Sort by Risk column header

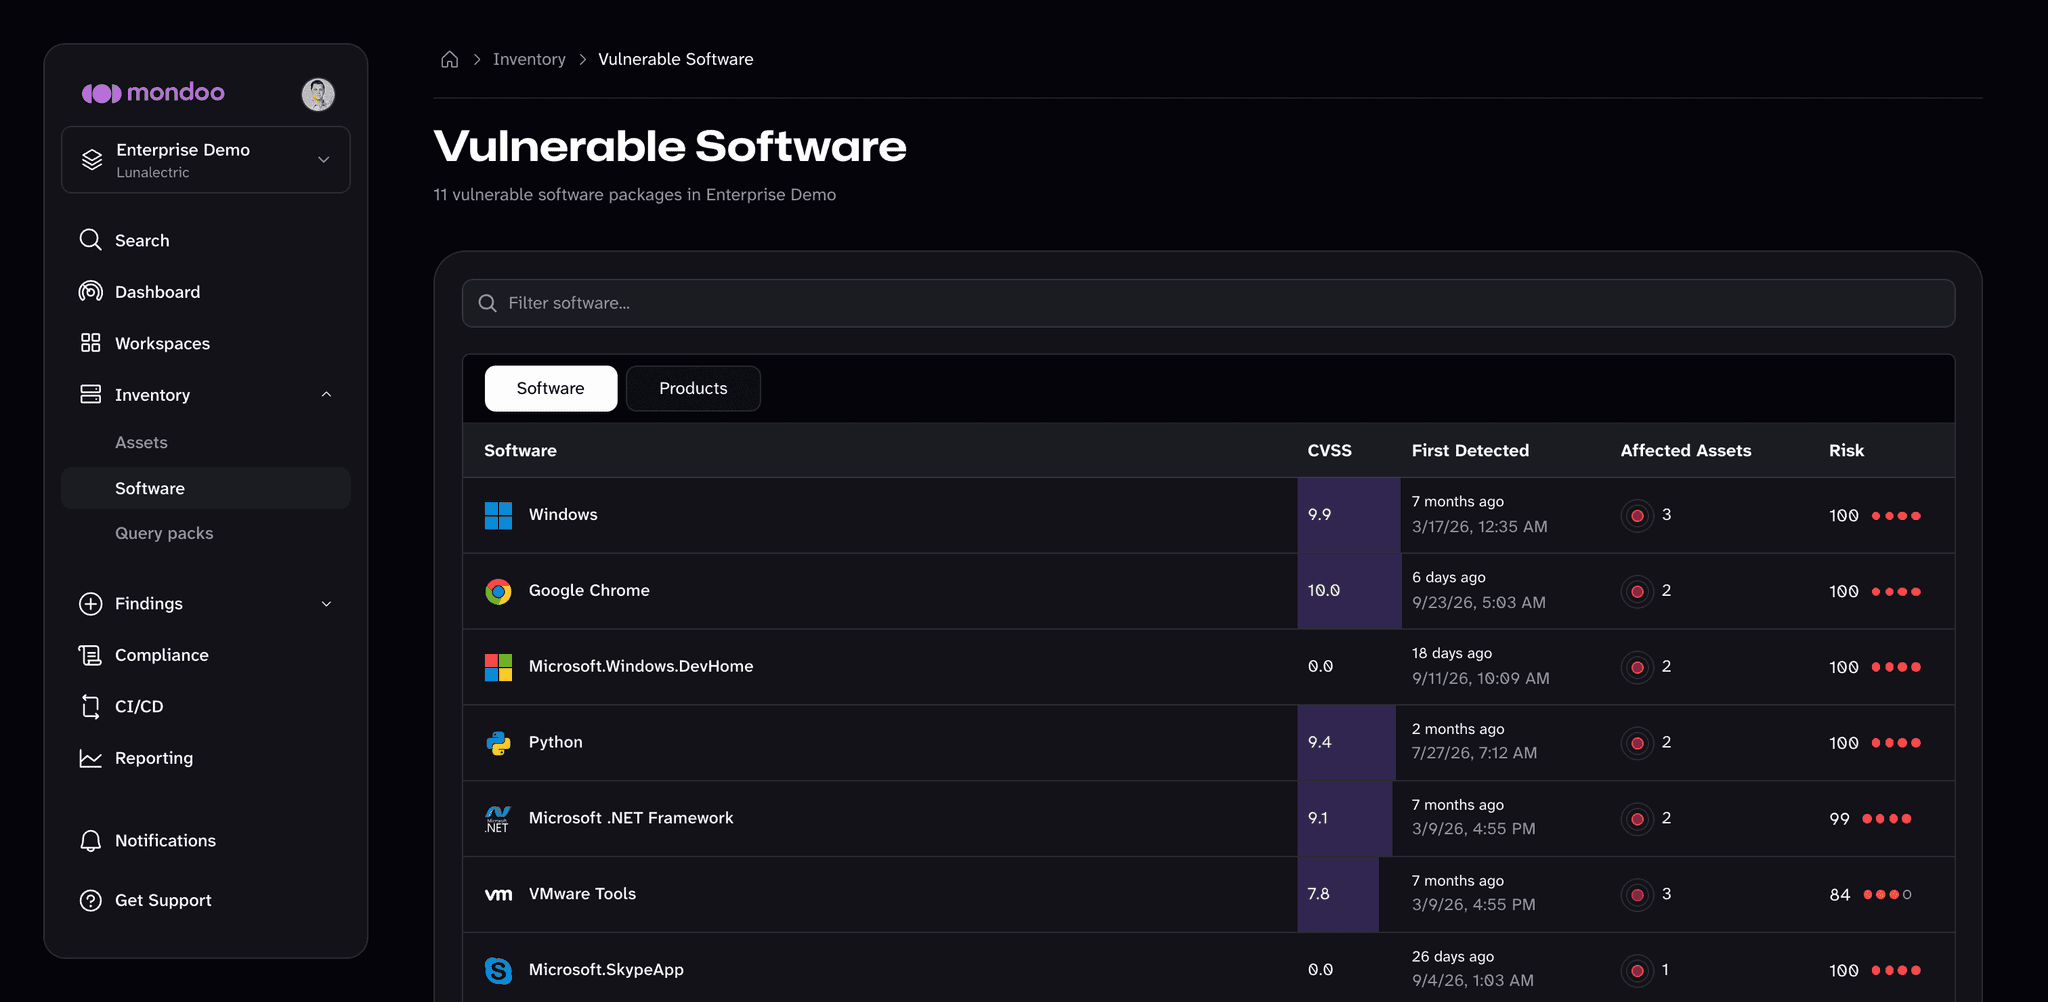coord(1846,450)
